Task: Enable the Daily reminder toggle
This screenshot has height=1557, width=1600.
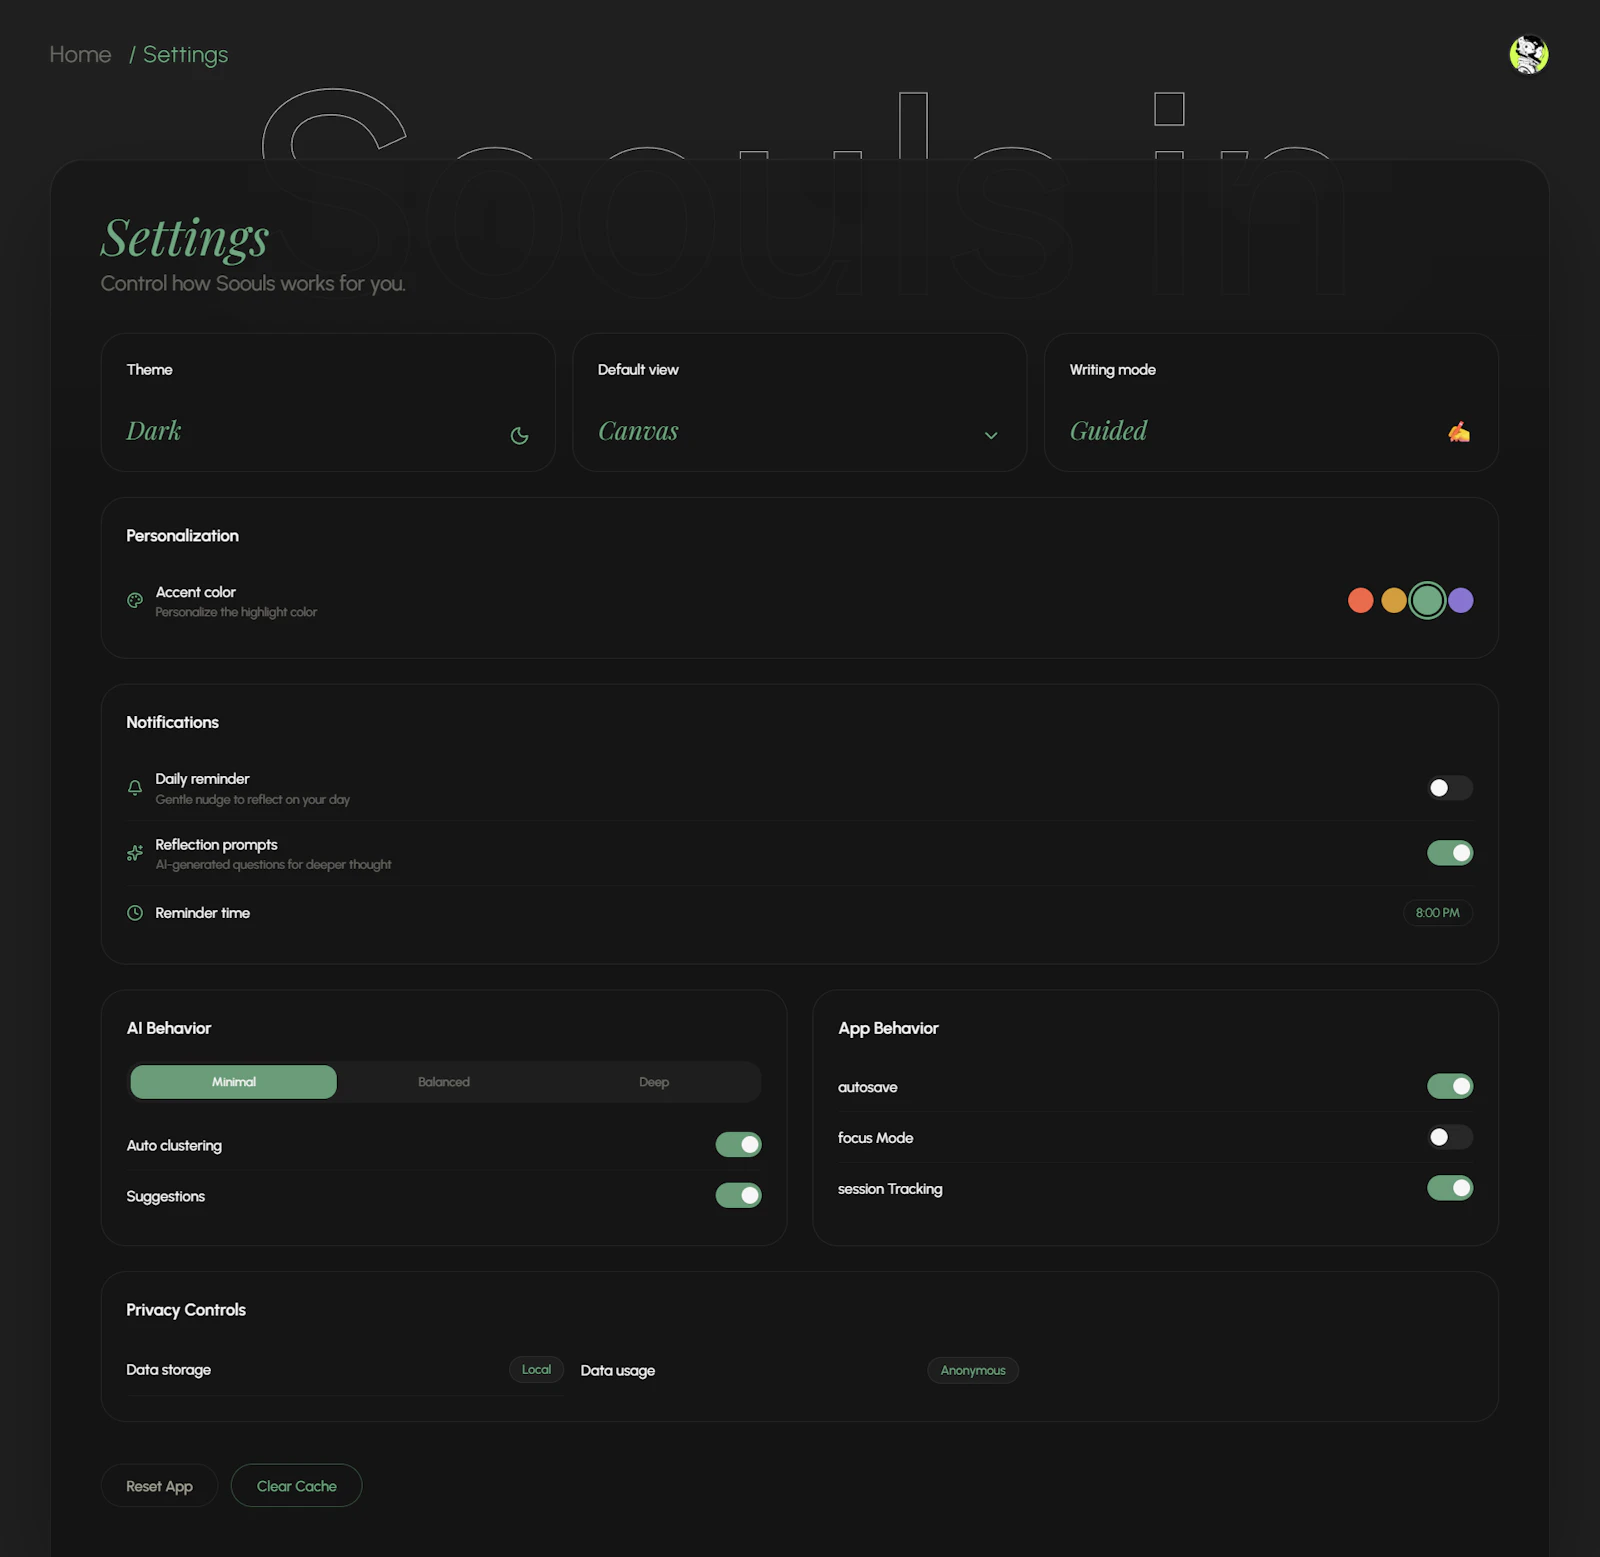Action: point(1450,788)
